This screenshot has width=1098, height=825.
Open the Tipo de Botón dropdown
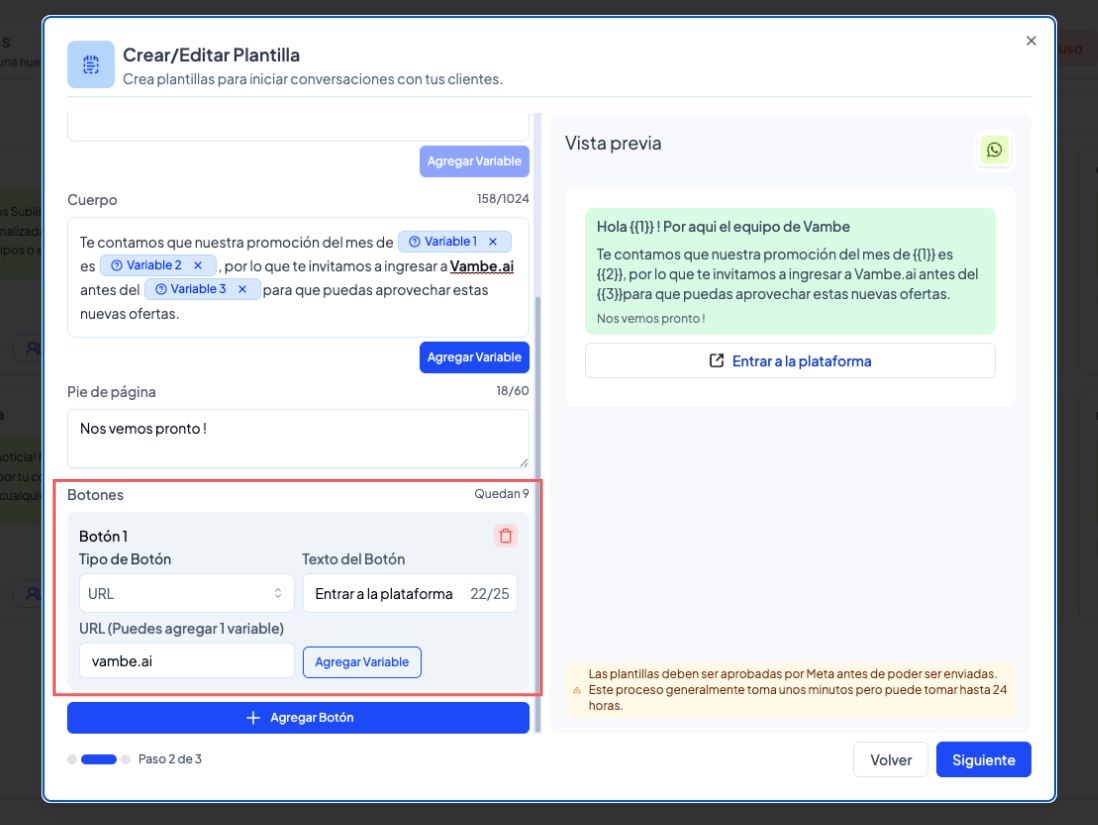pyautogui.click(x=186, y=593)
